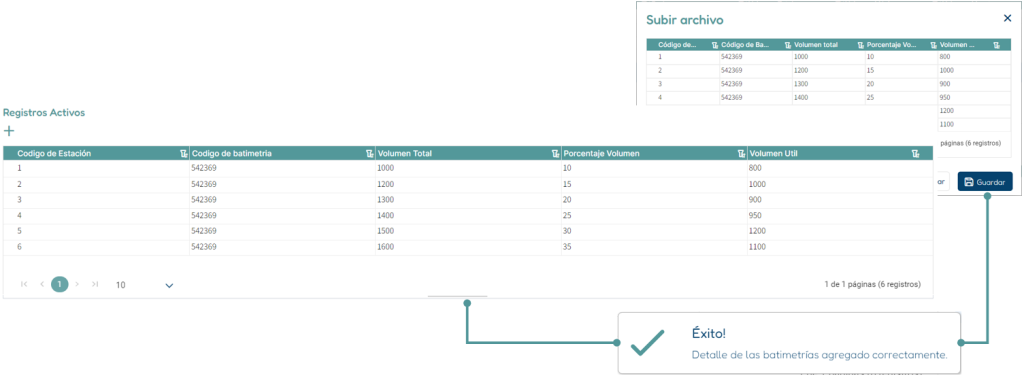Screen dimensions: 1024x378
Task: Go to next page of results
Action: [x=77, y=284]
